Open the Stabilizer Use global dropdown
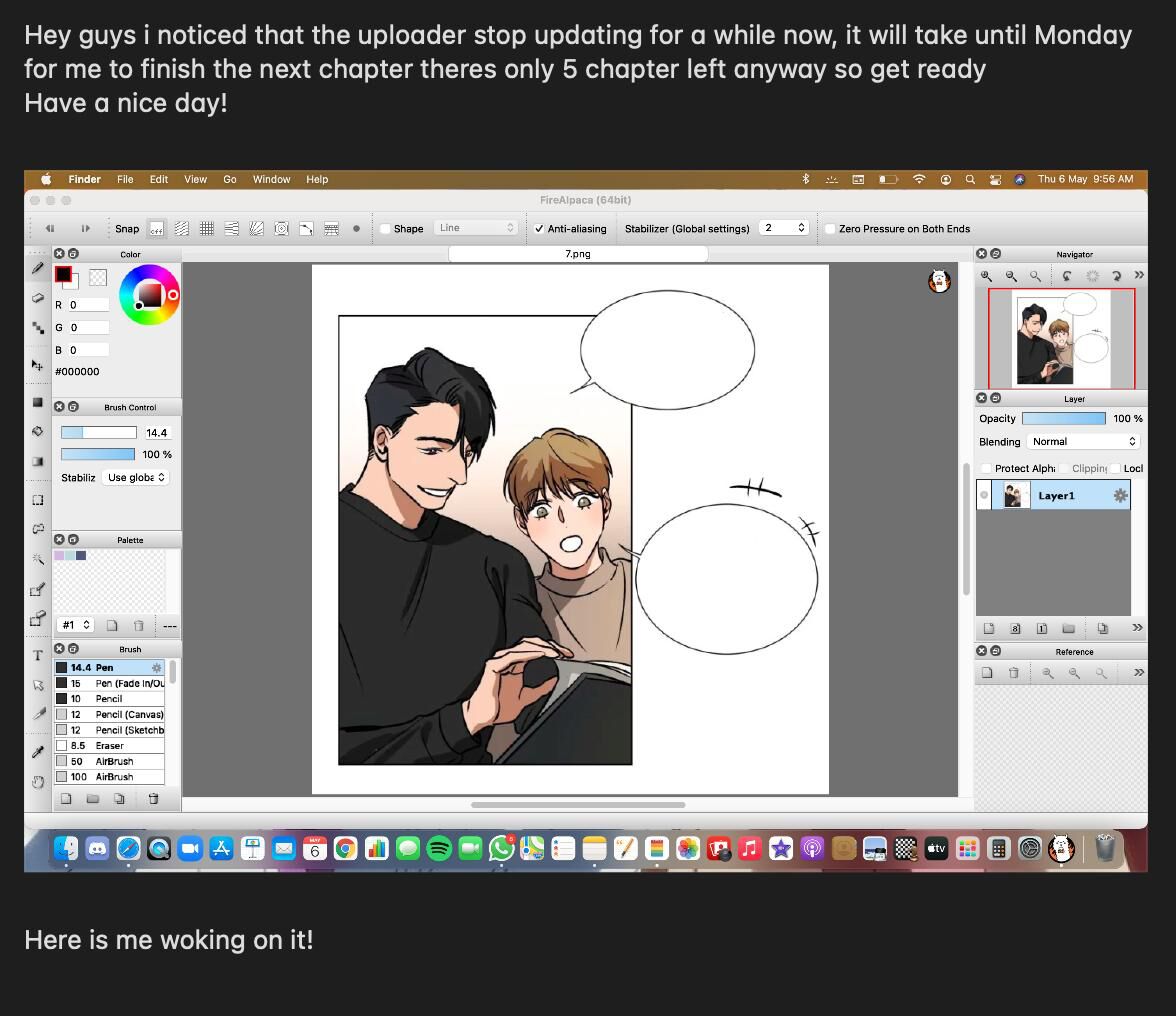 click(136, 478)
